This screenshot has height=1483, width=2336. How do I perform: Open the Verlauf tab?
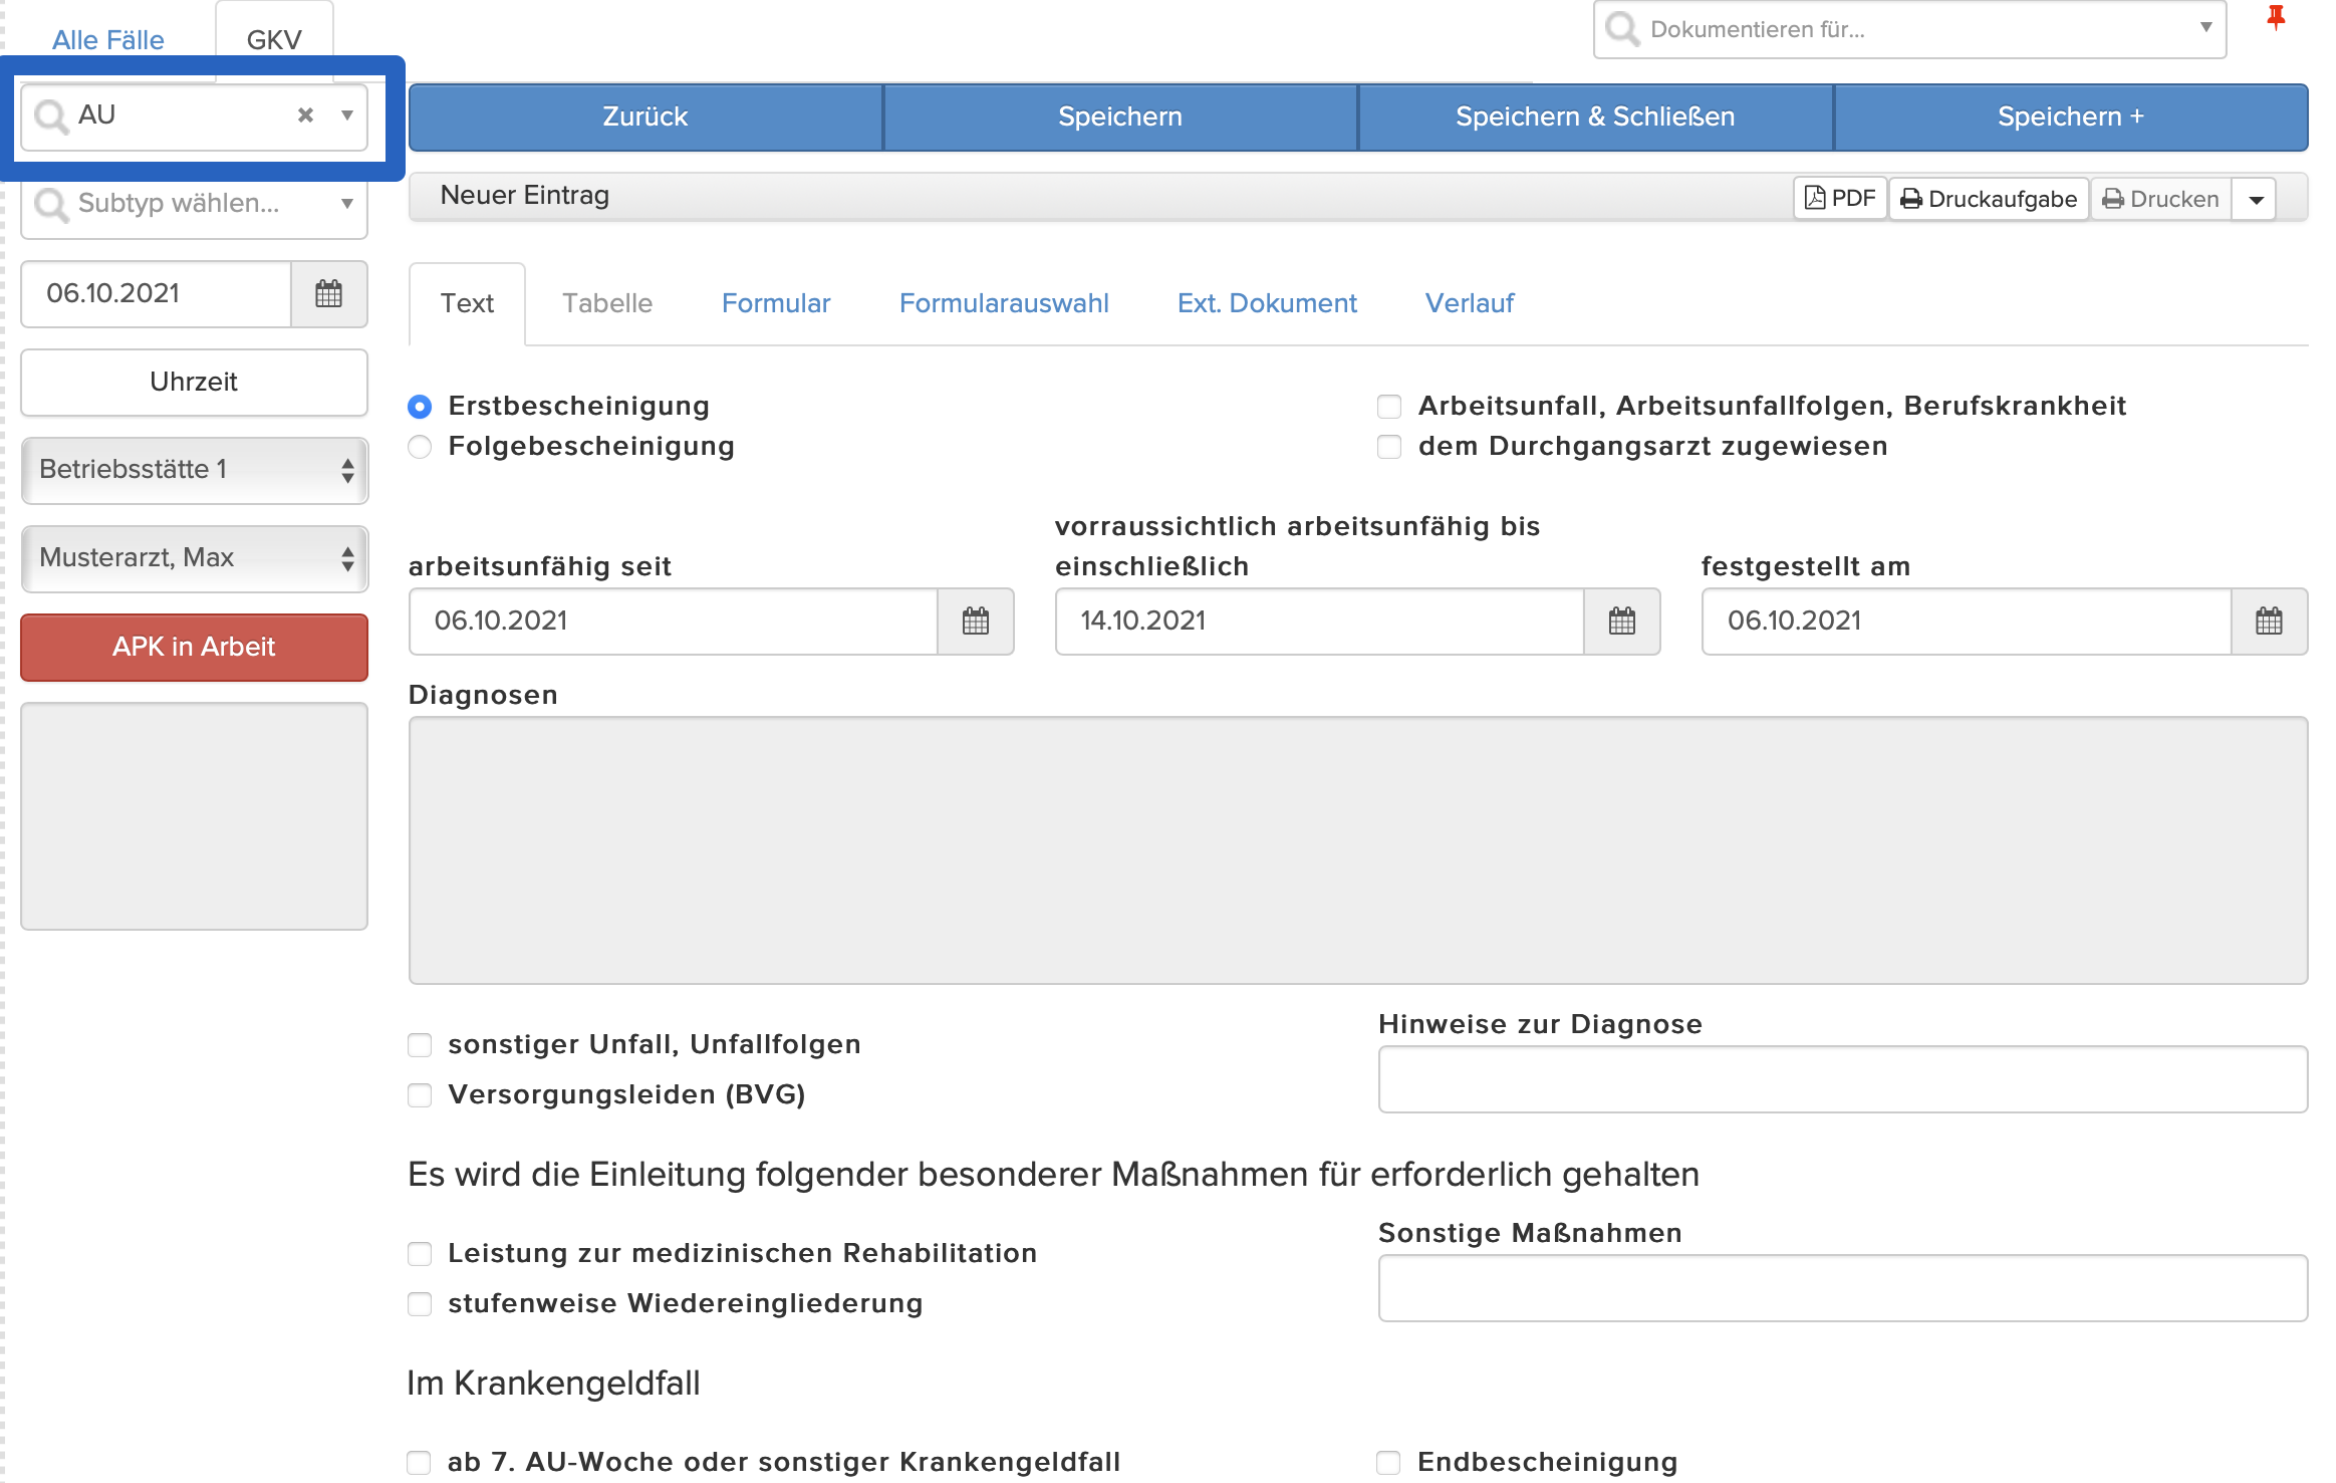(1468, 303)
